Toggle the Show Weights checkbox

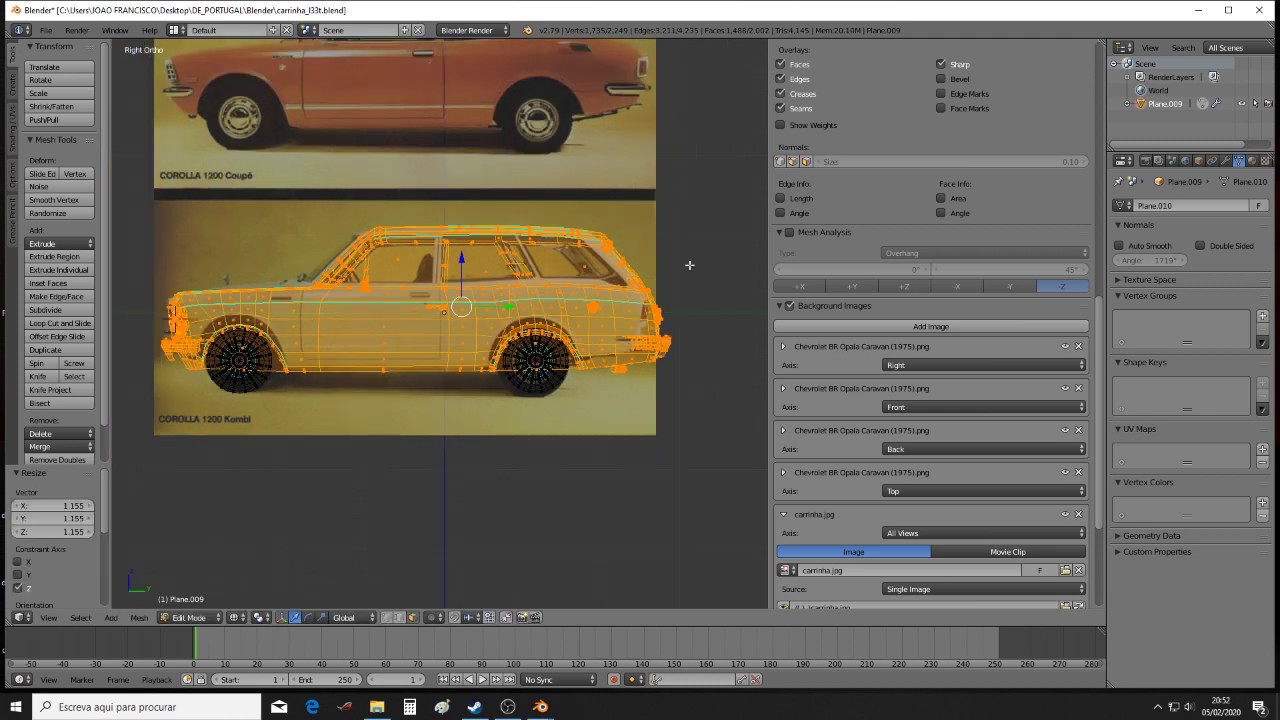(781, 125)
